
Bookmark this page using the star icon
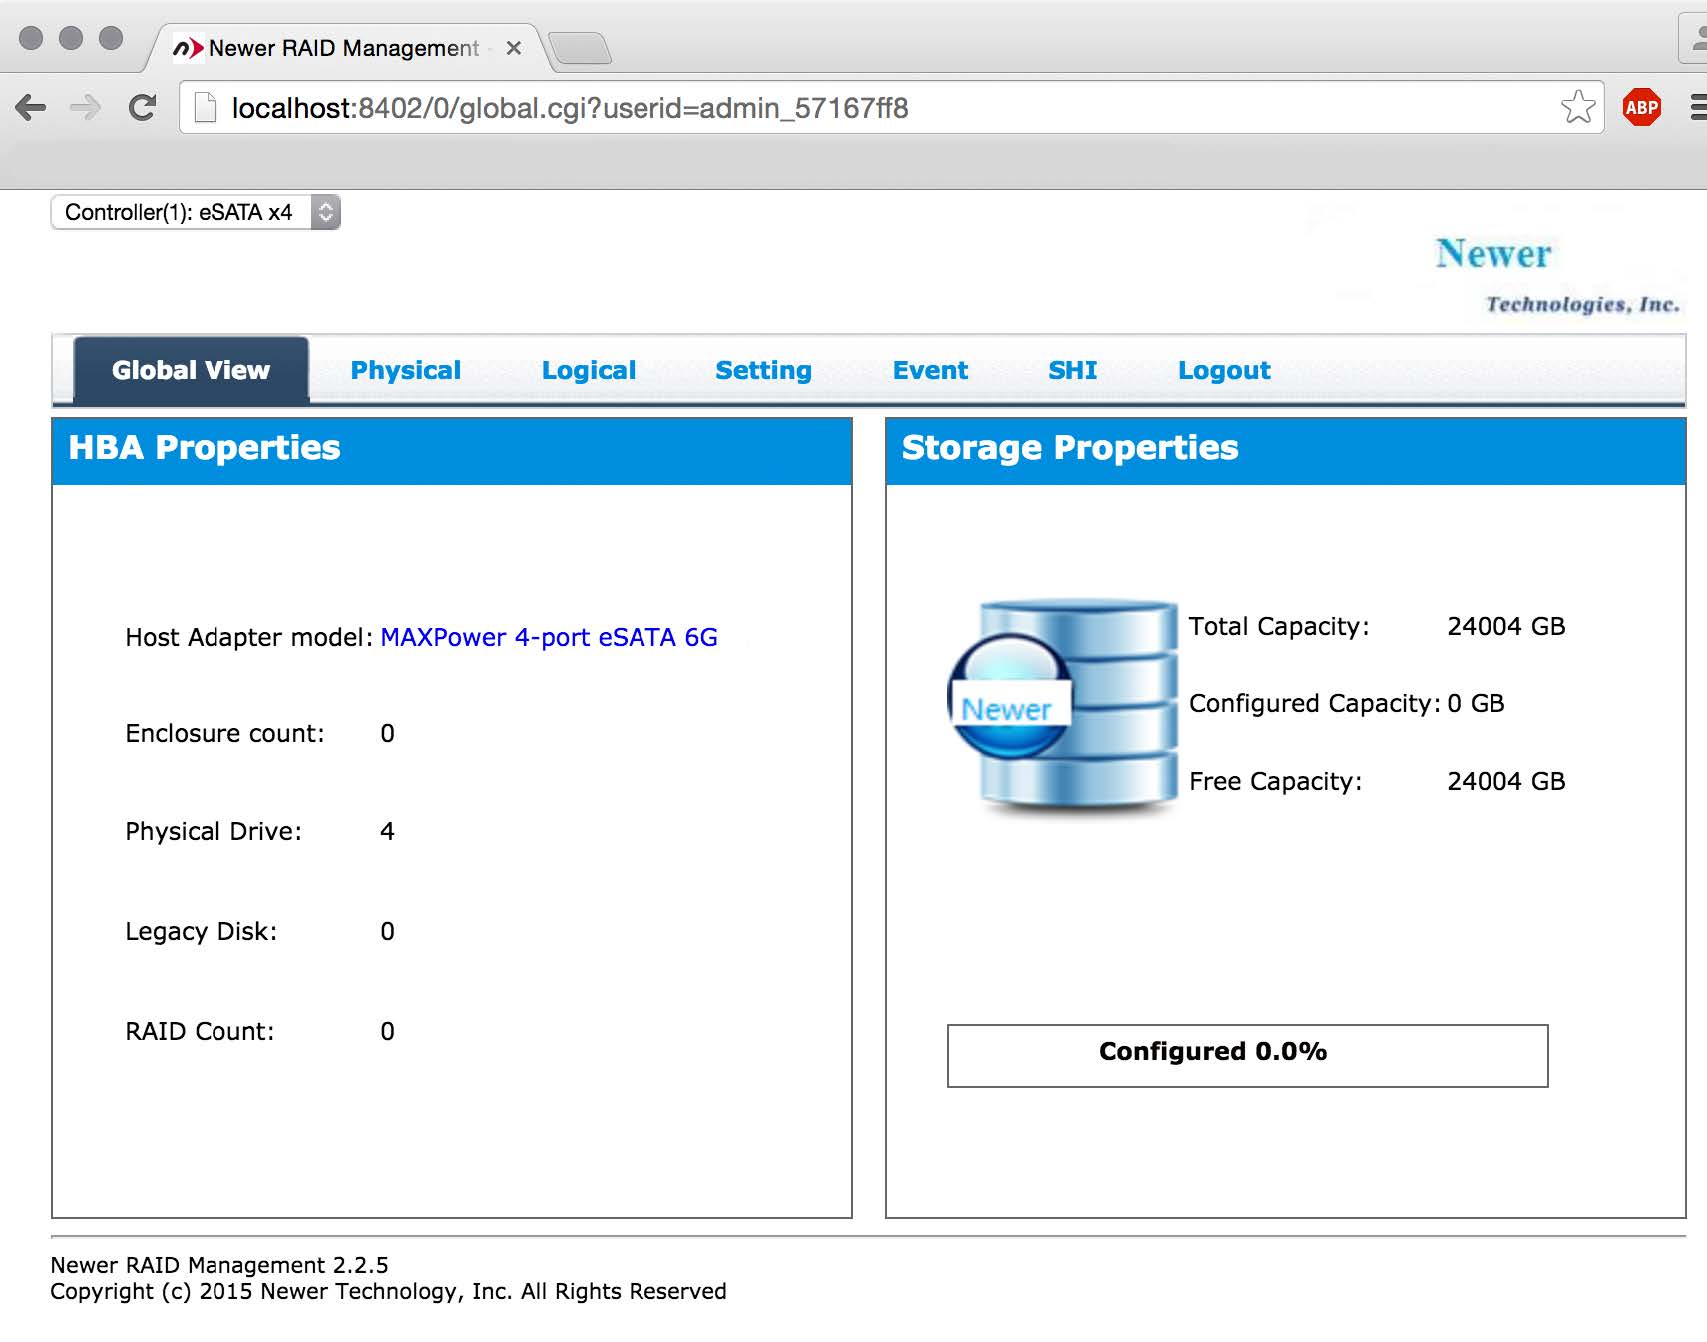(x=1578, y=106)
